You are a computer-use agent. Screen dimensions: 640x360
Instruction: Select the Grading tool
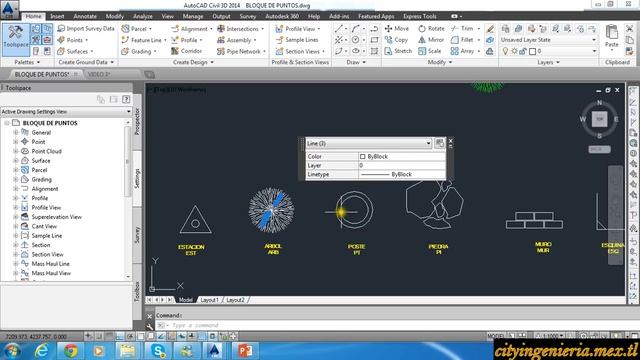point(139,51)
